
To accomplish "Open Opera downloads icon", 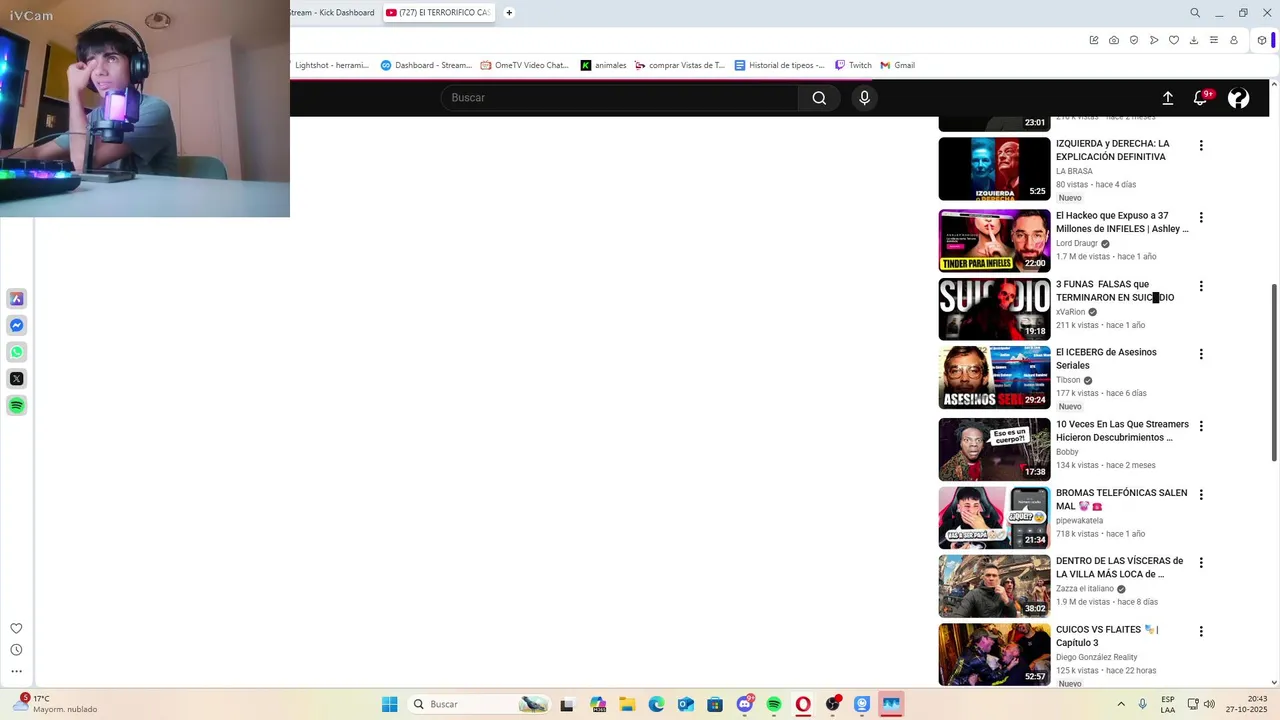I will [1194, 40].
